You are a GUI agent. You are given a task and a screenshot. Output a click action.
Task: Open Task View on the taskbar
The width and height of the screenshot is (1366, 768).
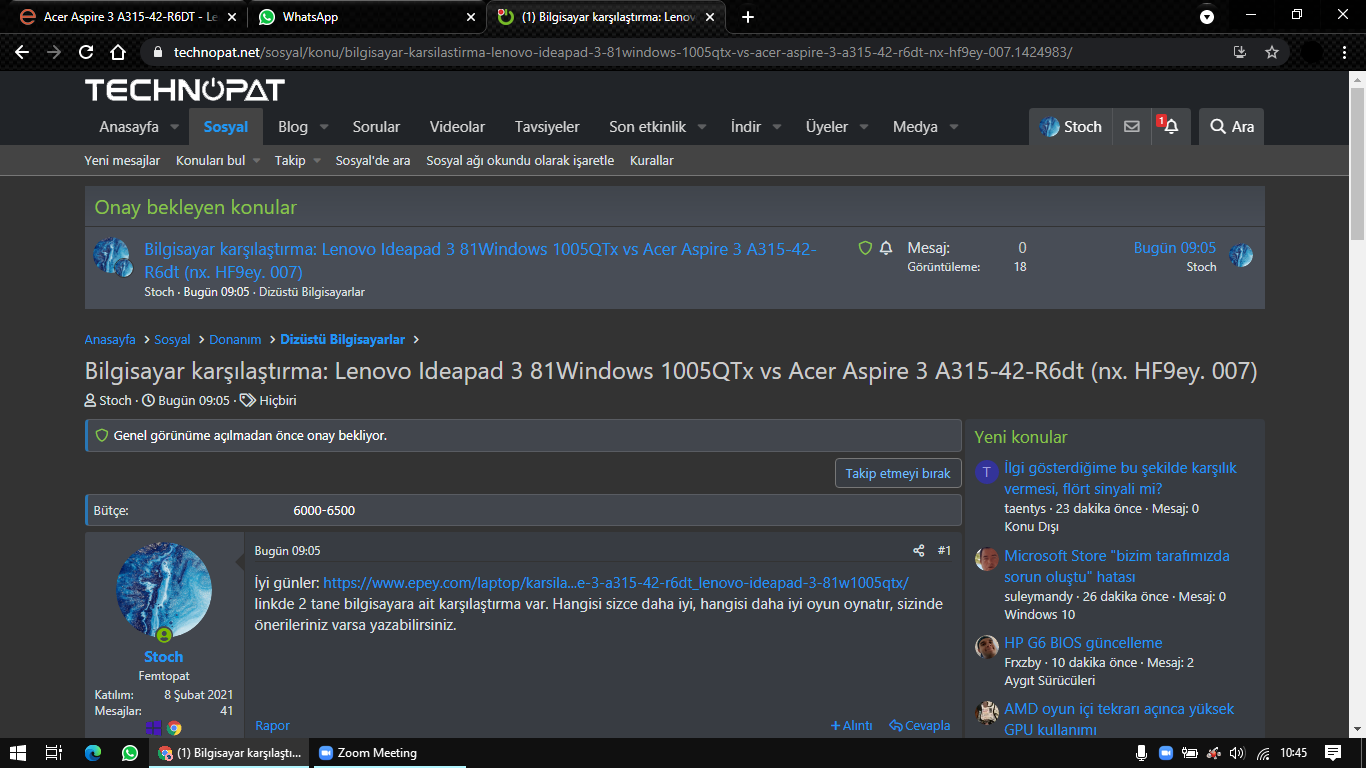[x=54, y=753]
